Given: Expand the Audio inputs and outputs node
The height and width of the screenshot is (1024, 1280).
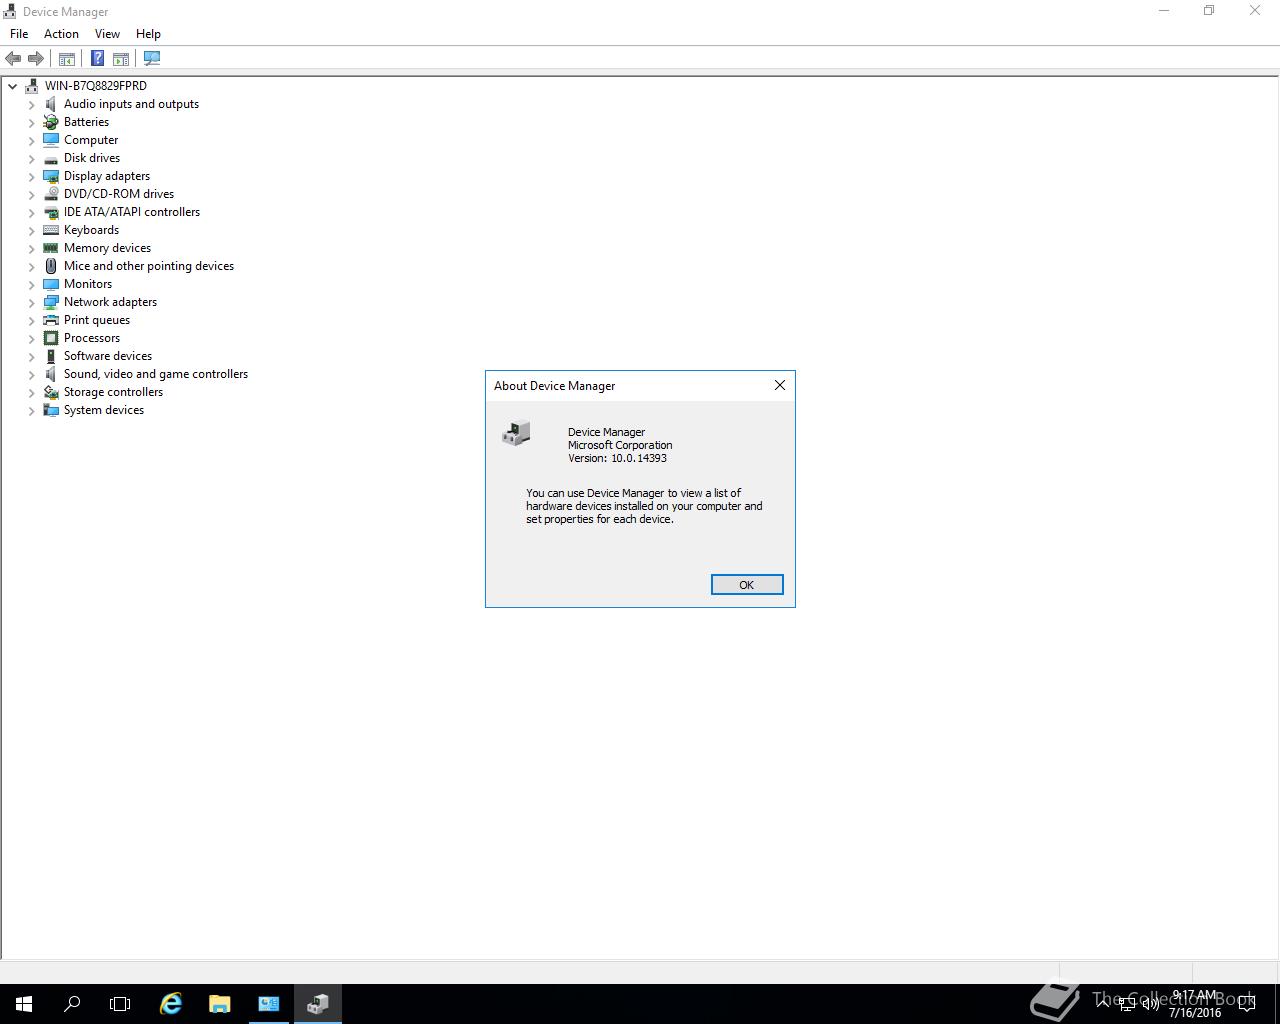Looking at the screenshot, I should point(31,104).
